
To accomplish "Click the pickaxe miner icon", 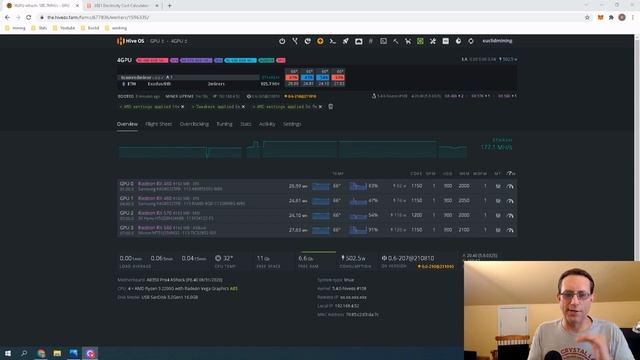I will (x=396, y=41).
